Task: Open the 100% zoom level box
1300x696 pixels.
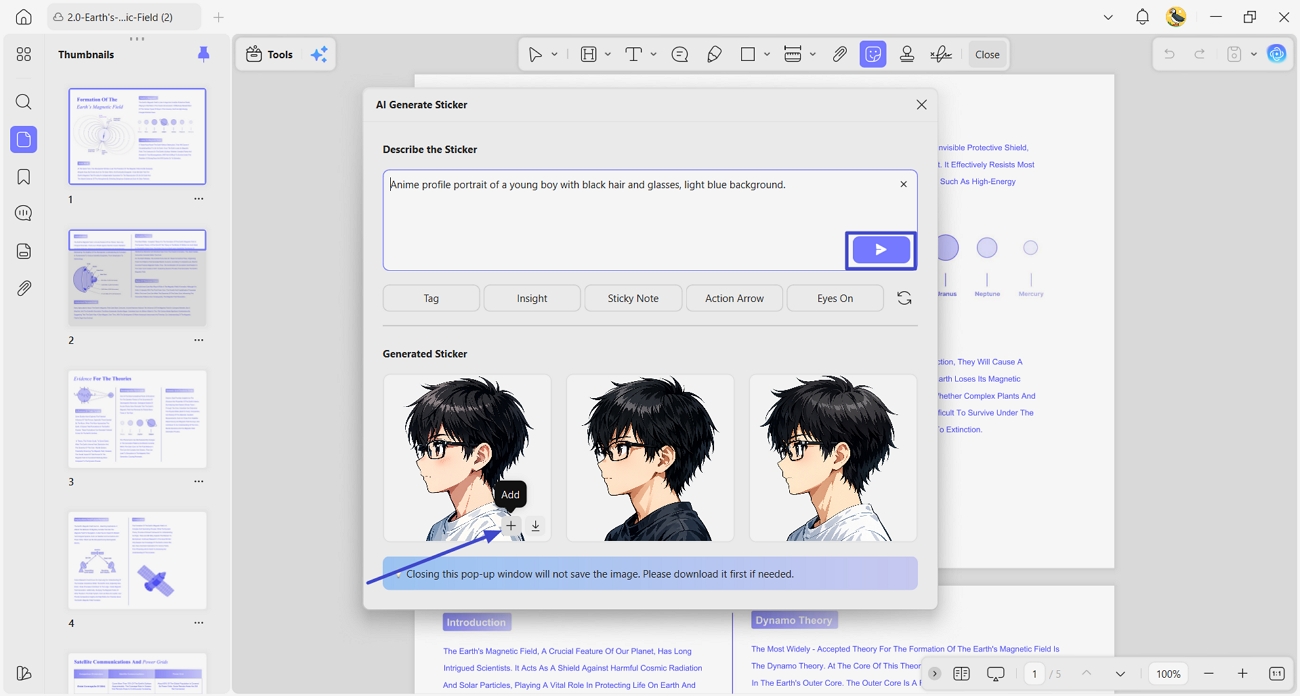Action: click(x=1168, y=674)
